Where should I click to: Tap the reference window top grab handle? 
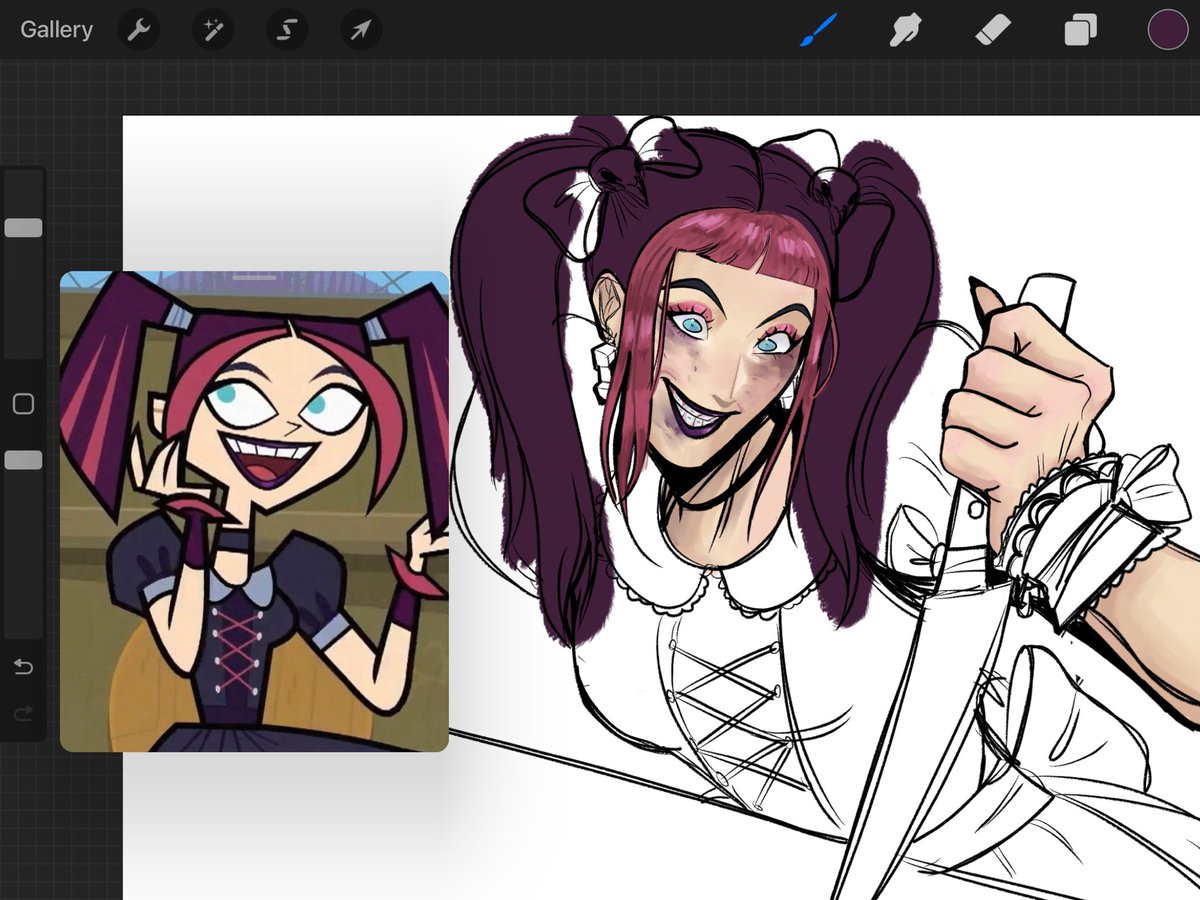coord(254,276)
